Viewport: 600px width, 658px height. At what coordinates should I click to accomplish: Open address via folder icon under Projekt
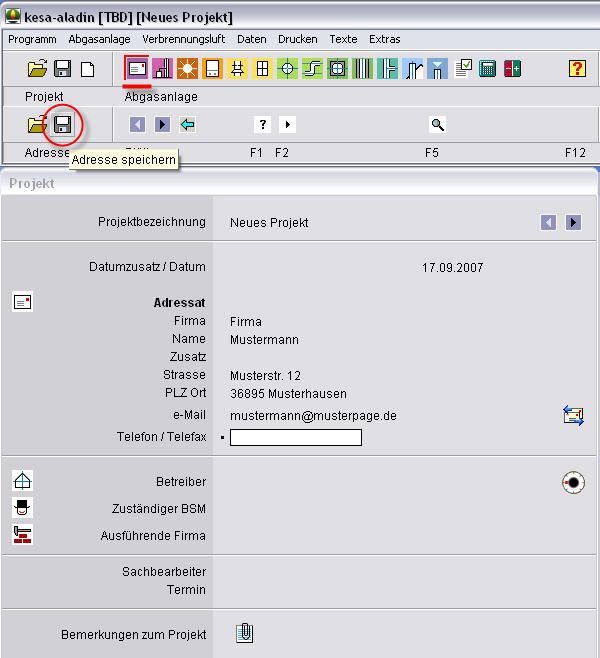tap(37, 125)
